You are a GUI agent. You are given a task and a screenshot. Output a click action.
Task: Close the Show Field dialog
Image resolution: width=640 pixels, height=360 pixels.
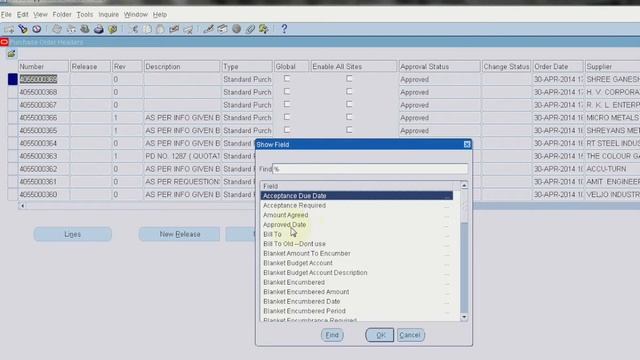(x=467, y=144)
